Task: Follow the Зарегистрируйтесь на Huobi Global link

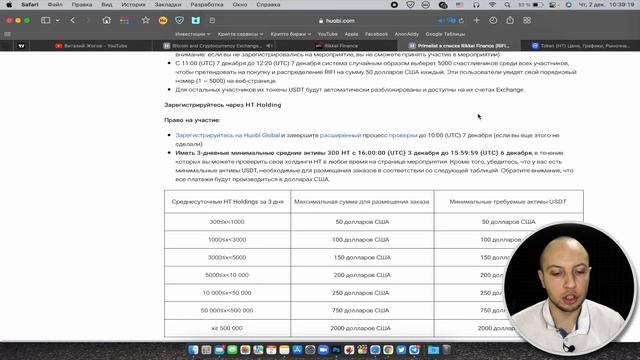Action: (227, 135)
